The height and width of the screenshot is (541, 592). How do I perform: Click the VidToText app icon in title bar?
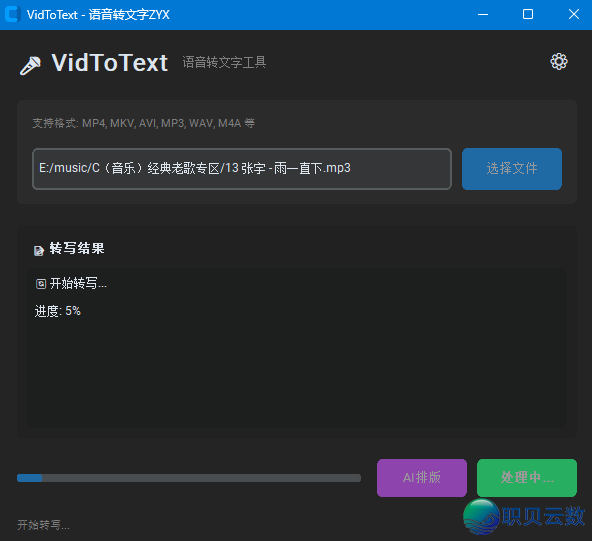tap(12, 14)
